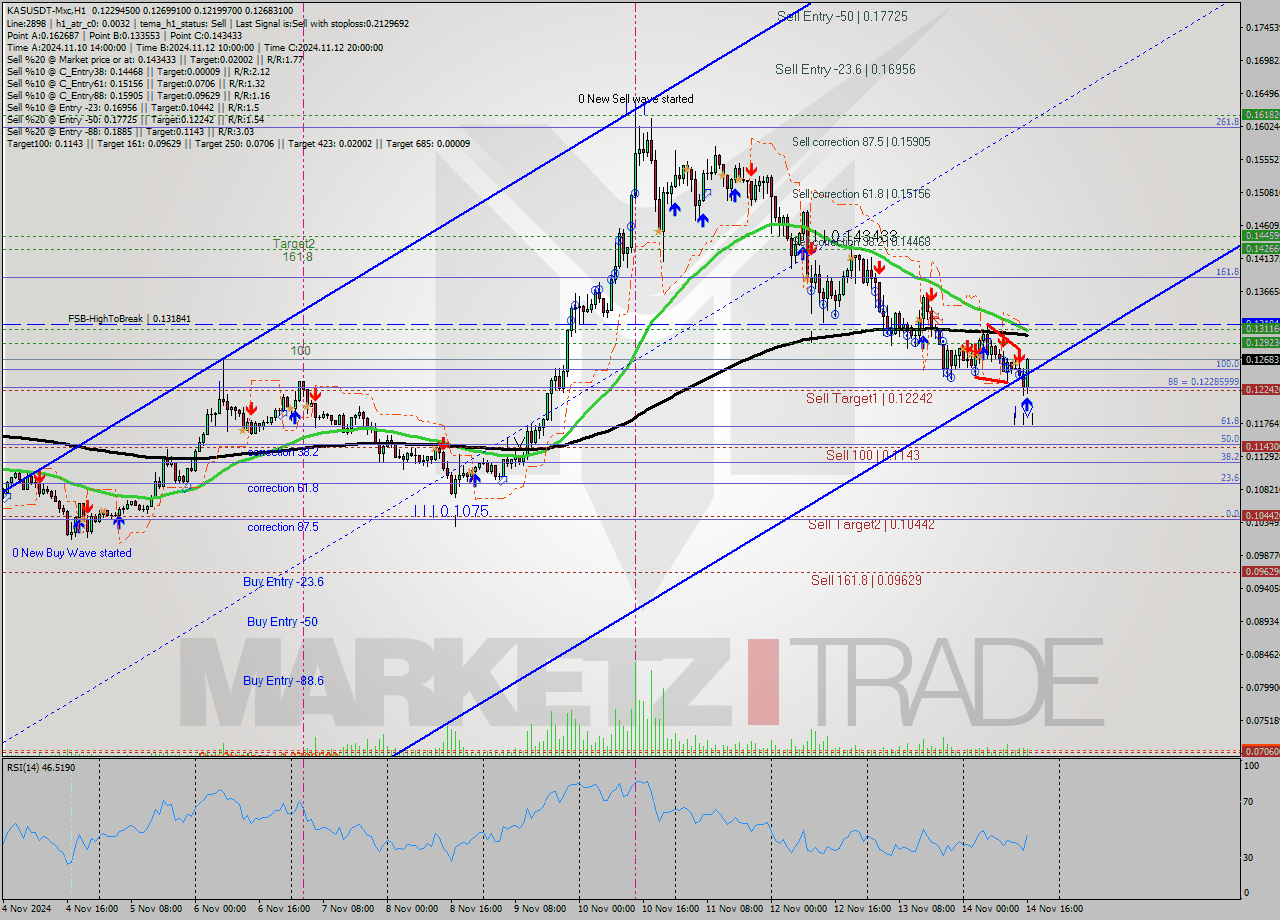1280x920 pixels.
Task: Click the '14 Nov 16:00' time axis label
Action: coord(1054,909)
